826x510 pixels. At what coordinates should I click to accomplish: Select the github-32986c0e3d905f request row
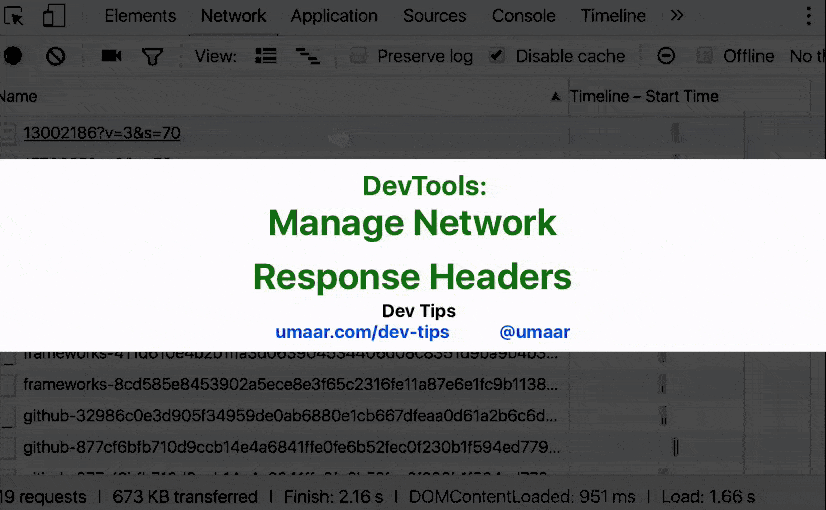(290, 416)
